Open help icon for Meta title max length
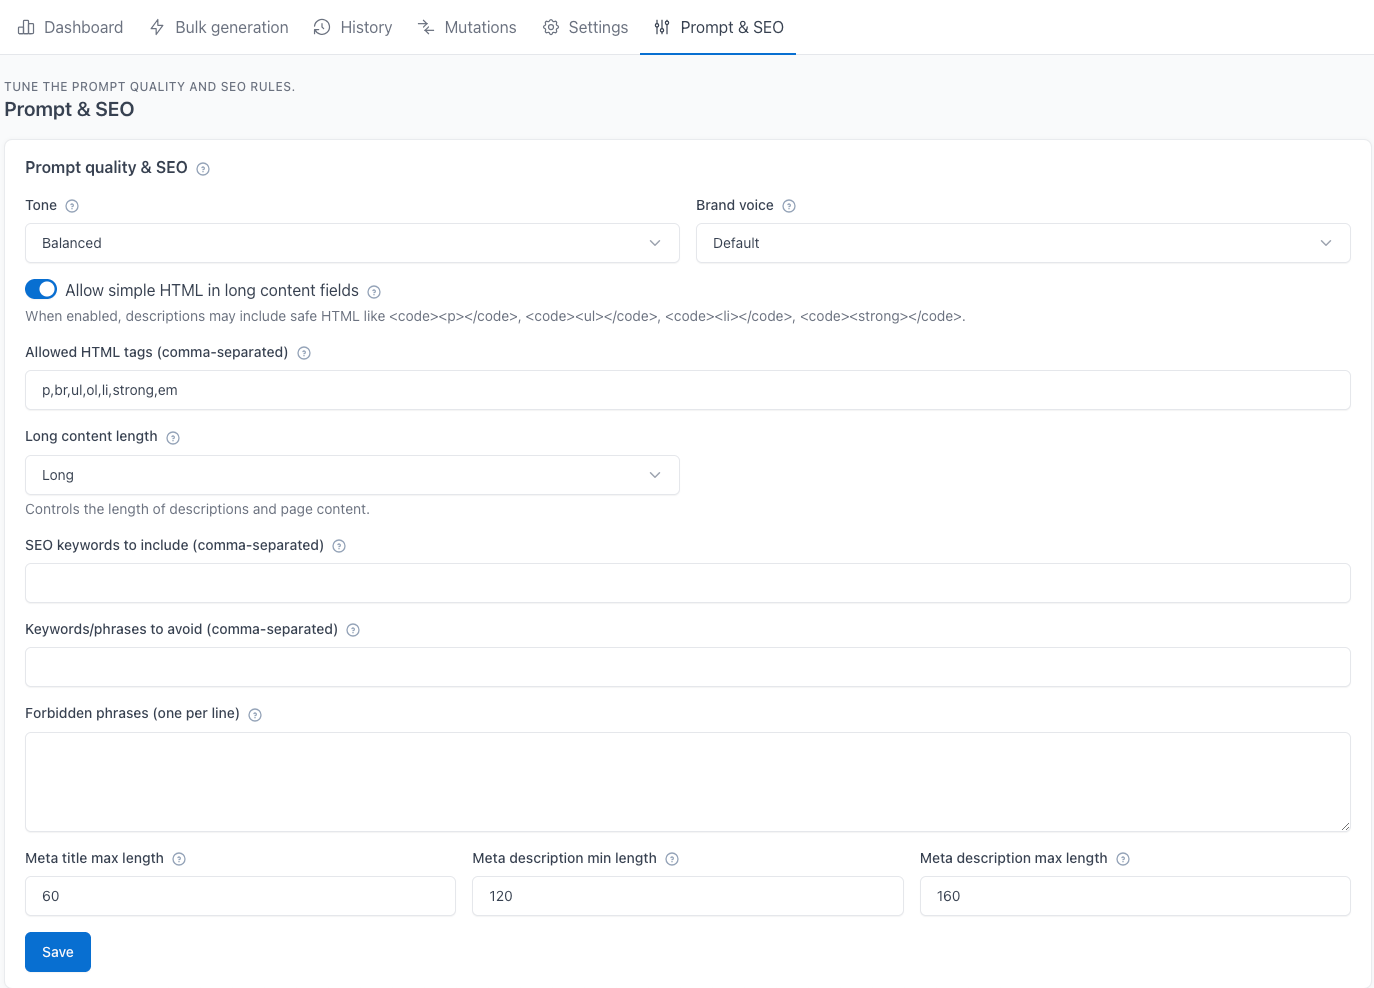Screen dimensions: 1374x988 click(179, 859)
